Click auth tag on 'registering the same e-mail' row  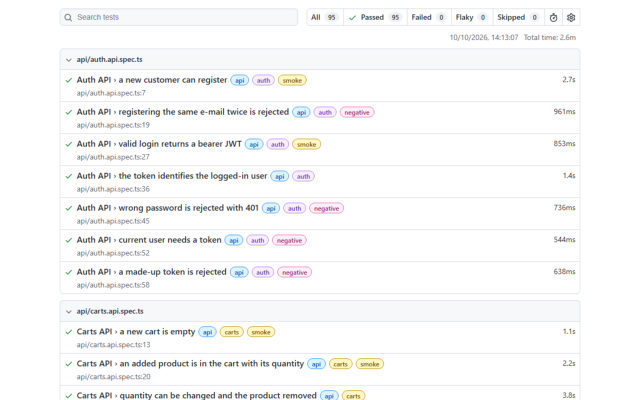coord(325,112)
